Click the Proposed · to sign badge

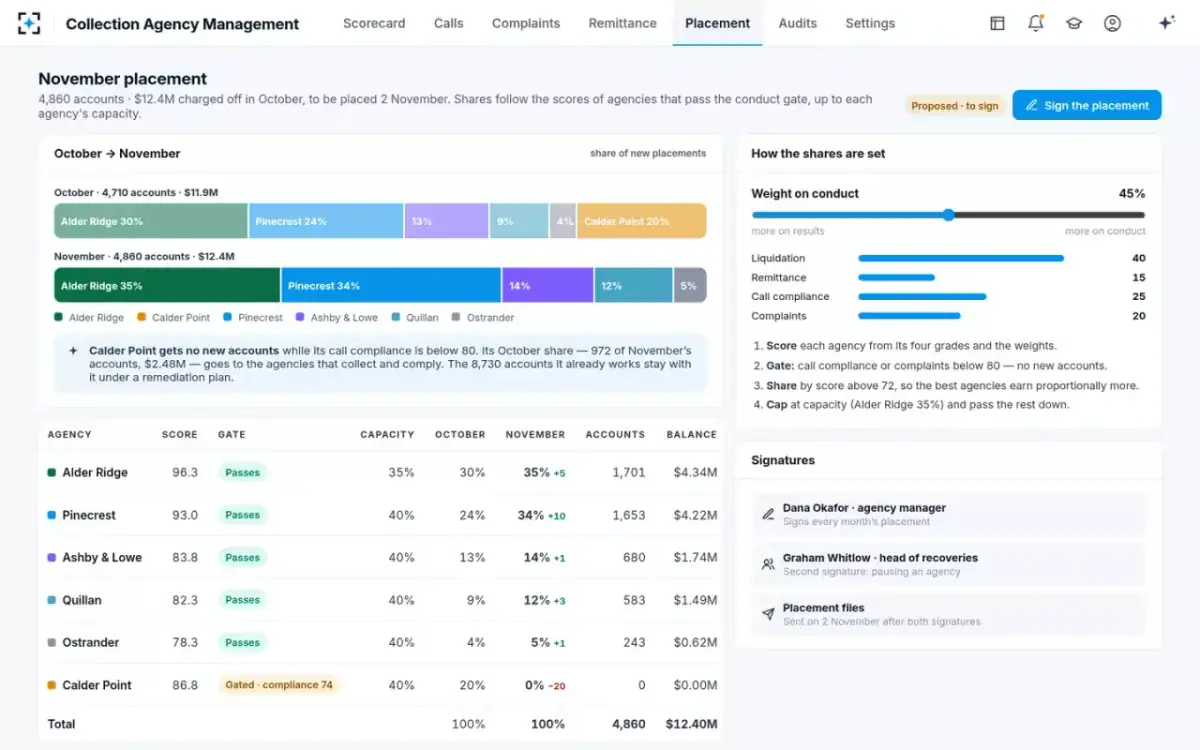click(954, 105)
